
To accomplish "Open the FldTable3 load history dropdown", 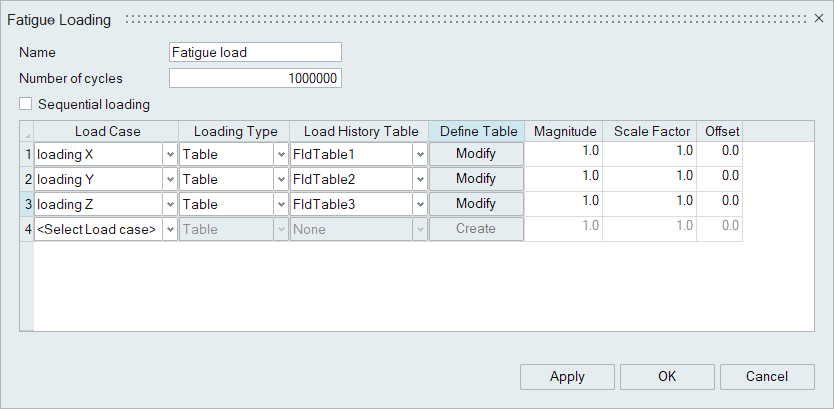I will pyautogui.click(x=420, y=204).
